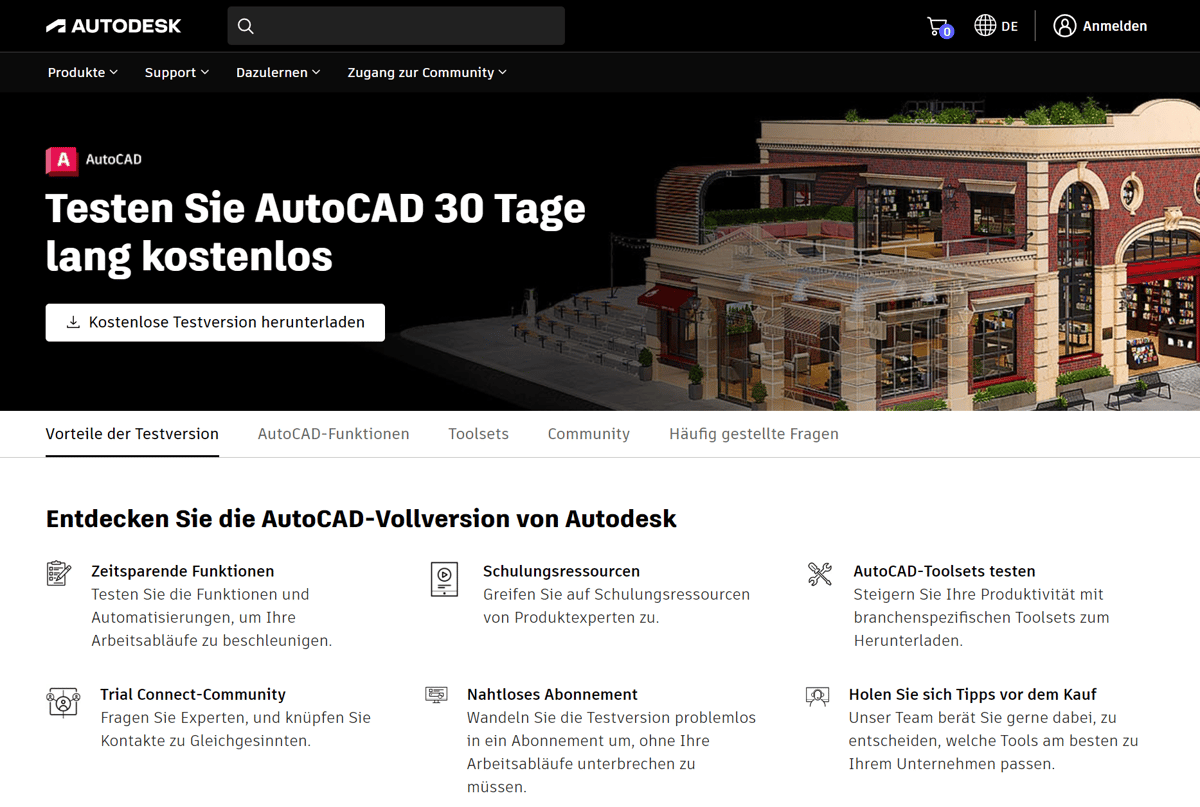Click the Tipps vor dem Kauf icon

[x=818, y=696]
